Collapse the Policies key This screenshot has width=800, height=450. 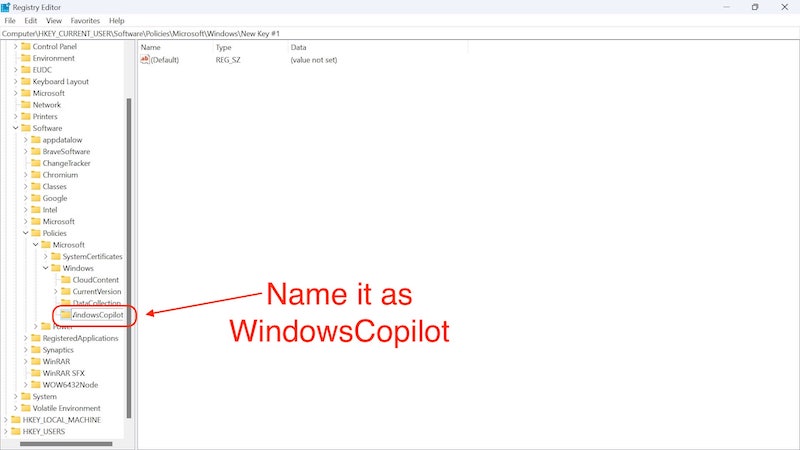26,233
